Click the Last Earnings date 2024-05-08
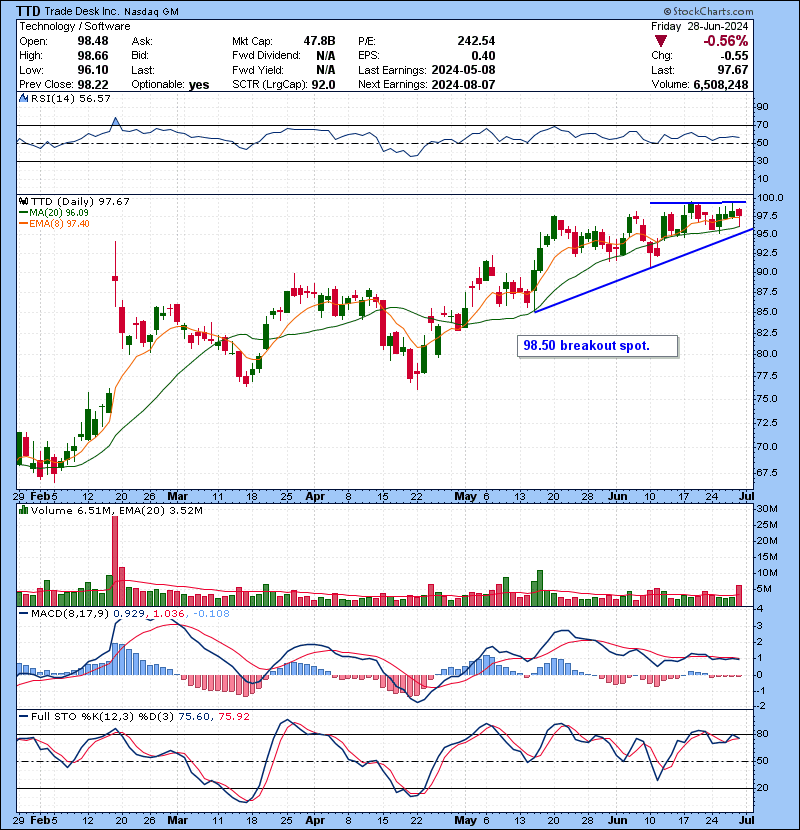This screenshot has width=800, height=830. pos(463,70)
